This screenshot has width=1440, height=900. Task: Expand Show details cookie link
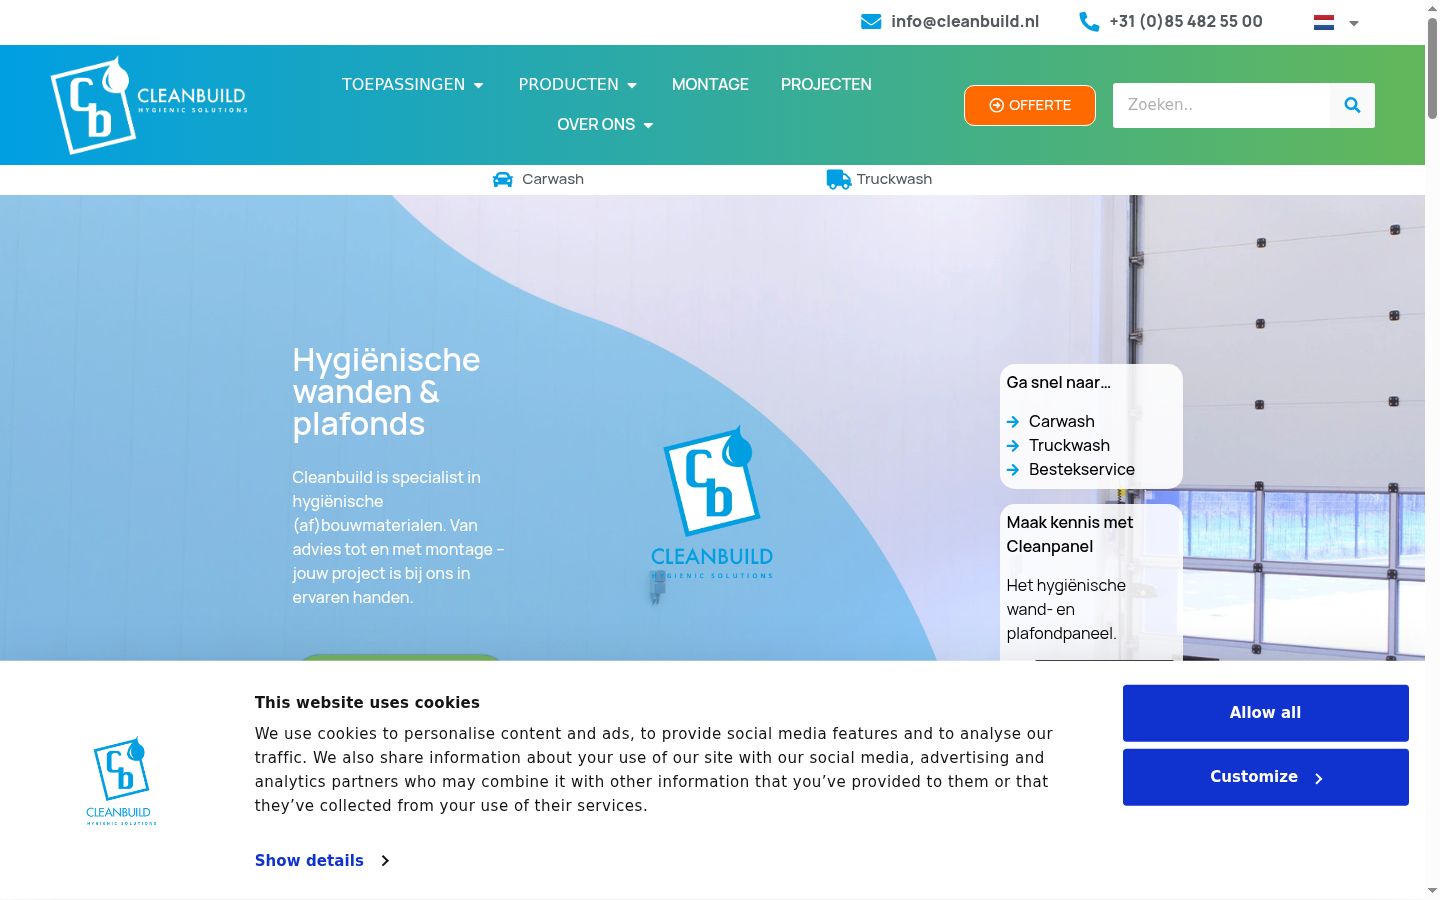(309, 860)
